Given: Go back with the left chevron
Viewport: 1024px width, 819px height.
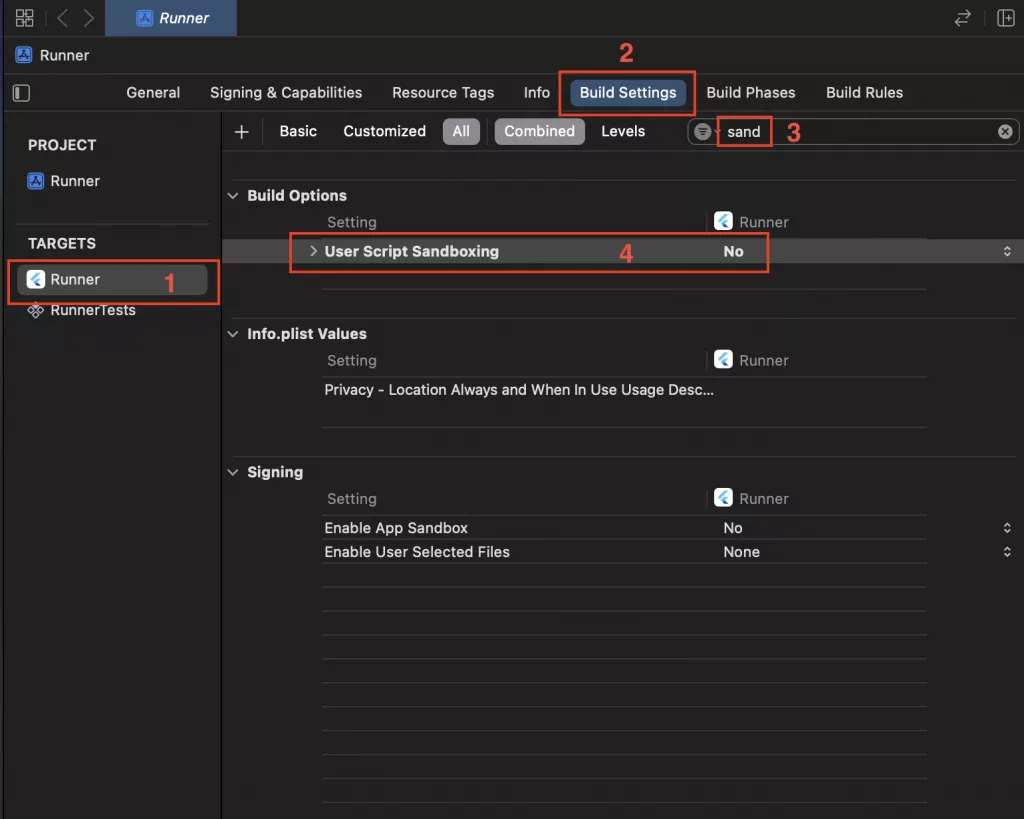Looking at the screenshot, I should click(x=63, y=18).
